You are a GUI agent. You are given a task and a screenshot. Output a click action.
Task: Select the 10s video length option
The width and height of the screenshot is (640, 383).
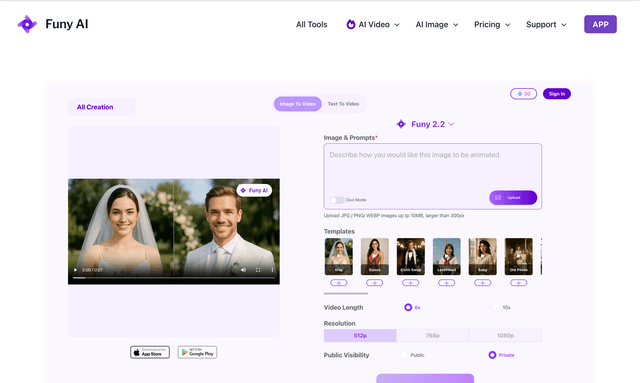[x=496, y=307]
